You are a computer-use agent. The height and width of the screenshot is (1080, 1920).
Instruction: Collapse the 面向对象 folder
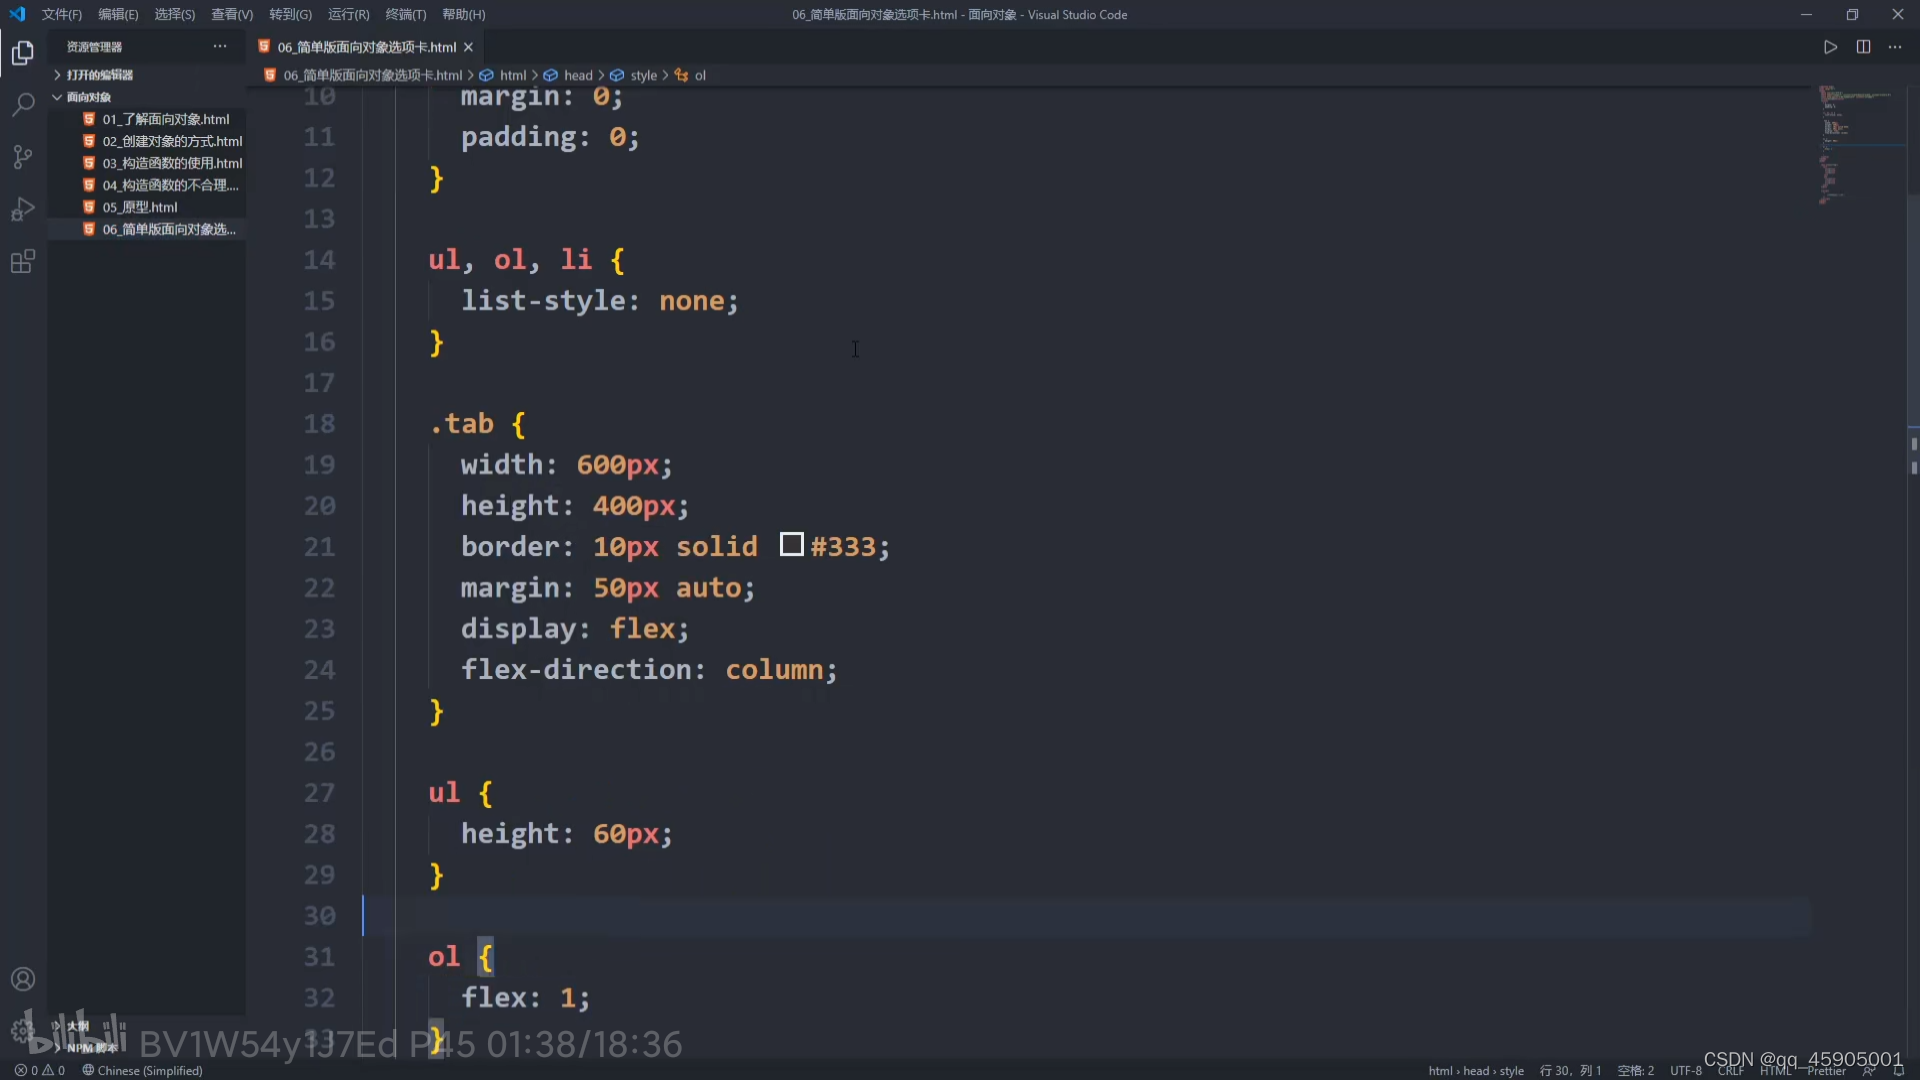click(x=88, y=97)
